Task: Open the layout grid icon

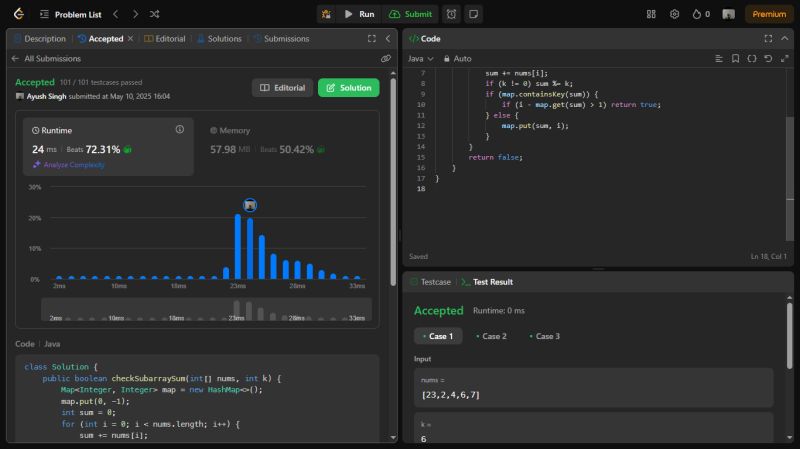Action: point(651,14)
